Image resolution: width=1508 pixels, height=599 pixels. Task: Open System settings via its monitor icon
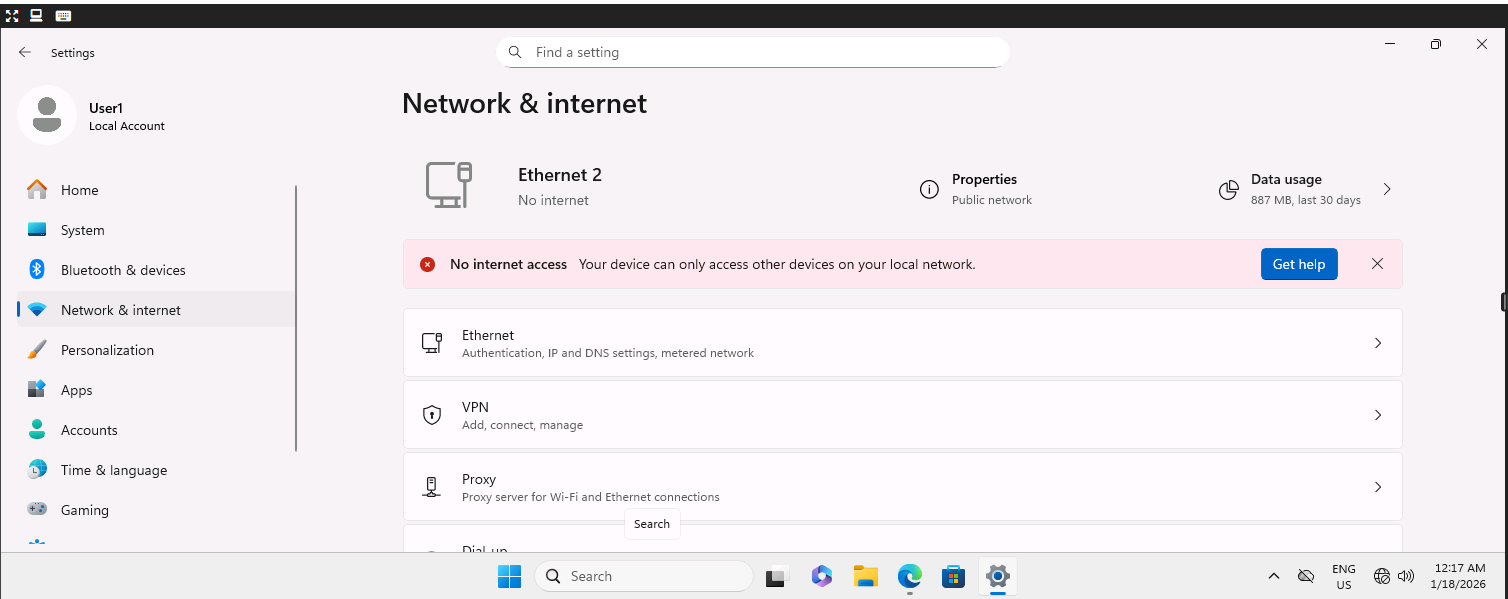(x=37, y=229)
